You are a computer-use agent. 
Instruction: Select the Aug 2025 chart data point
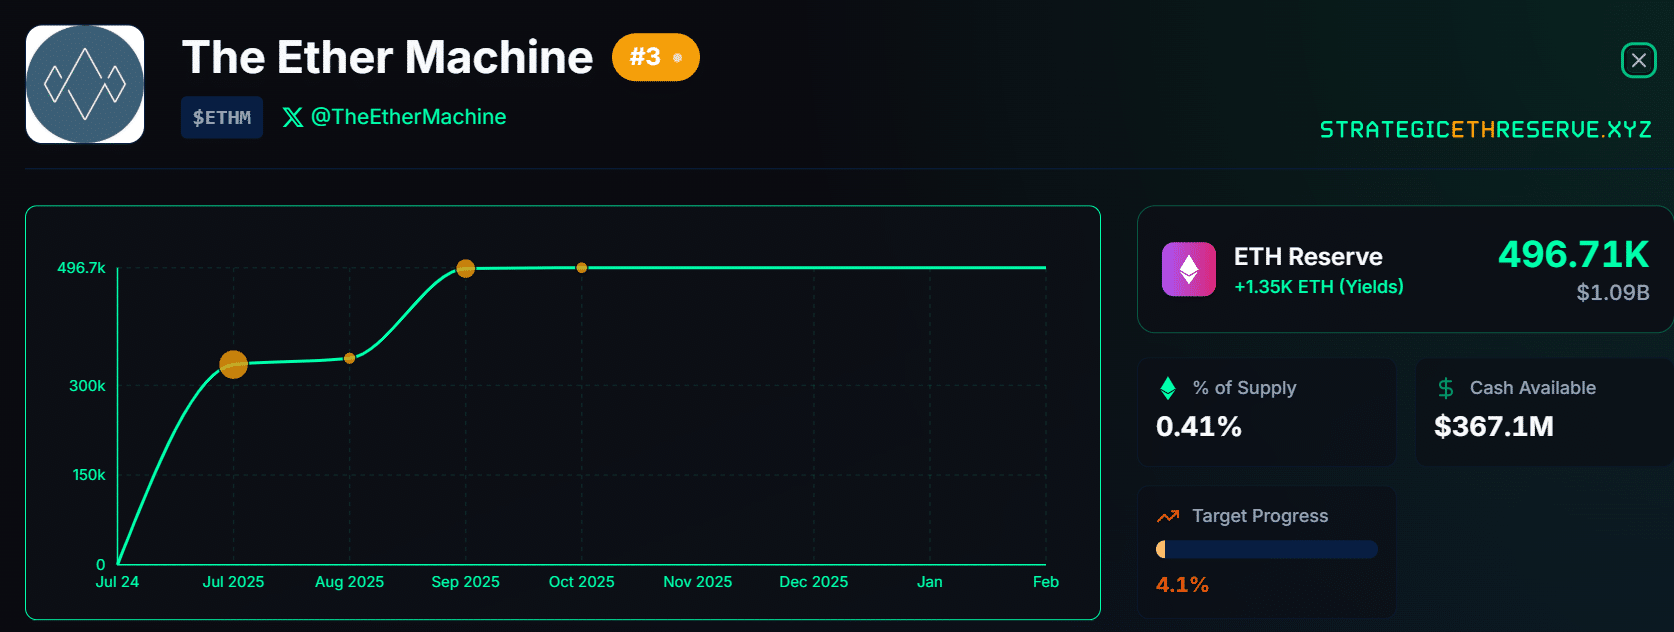(x=349, y=358)
